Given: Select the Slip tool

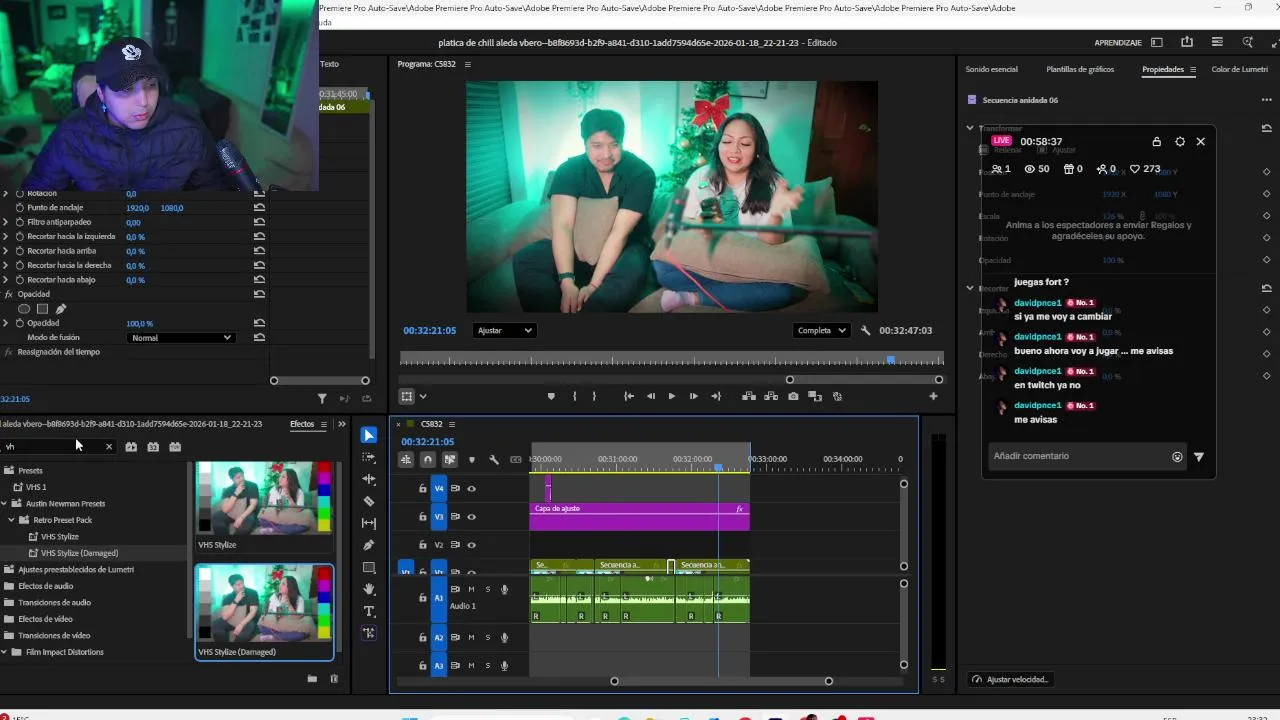Looking at the screenshot, I should pyautogui.click(x=369, y=523).
